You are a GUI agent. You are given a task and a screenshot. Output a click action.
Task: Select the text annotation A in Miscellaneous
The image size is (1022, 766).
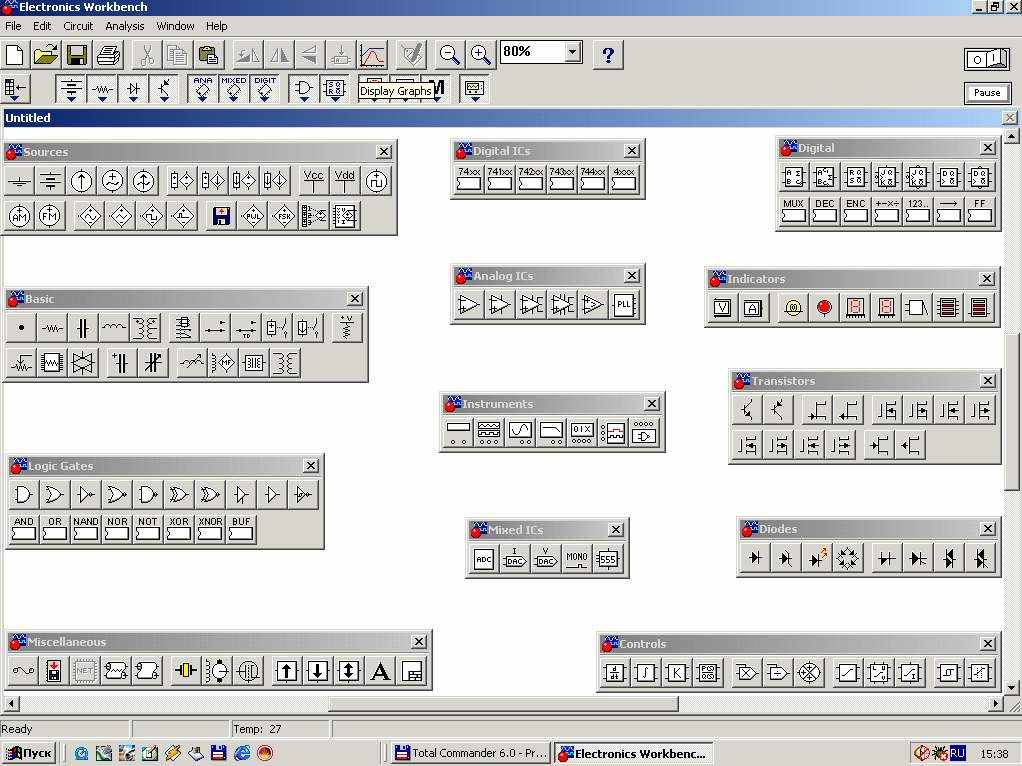pyautogui.click(x=381, y=671)
